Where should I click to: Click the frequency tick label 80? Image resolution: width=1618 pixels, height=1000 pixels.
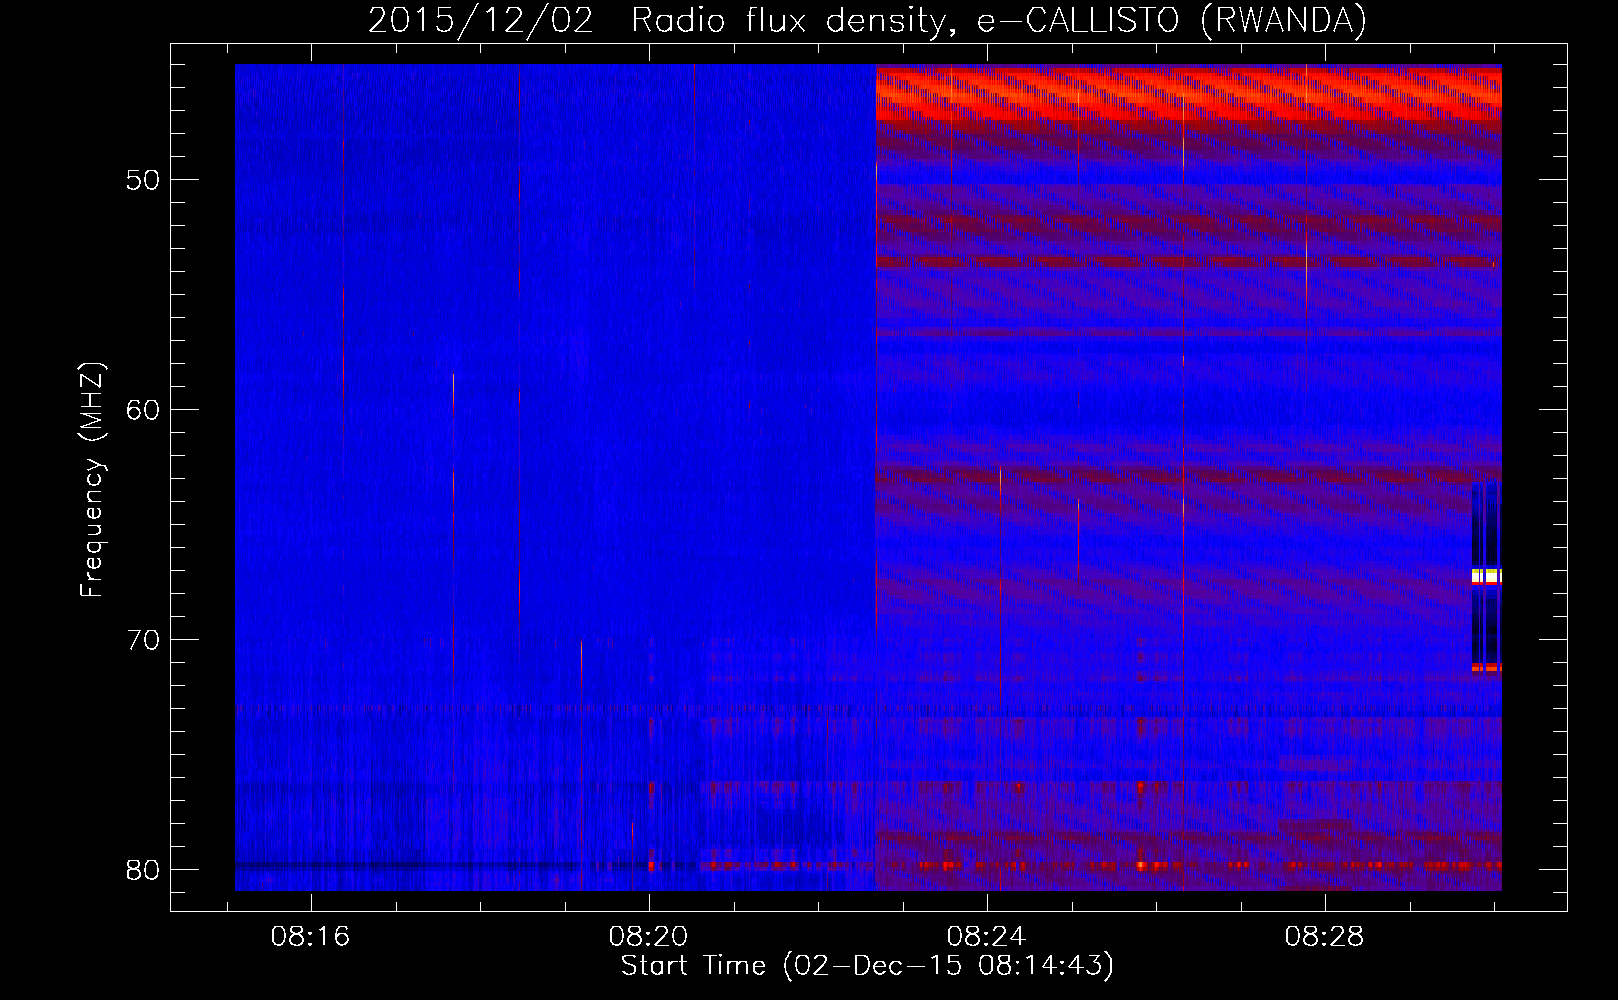[x=143, y=869]
